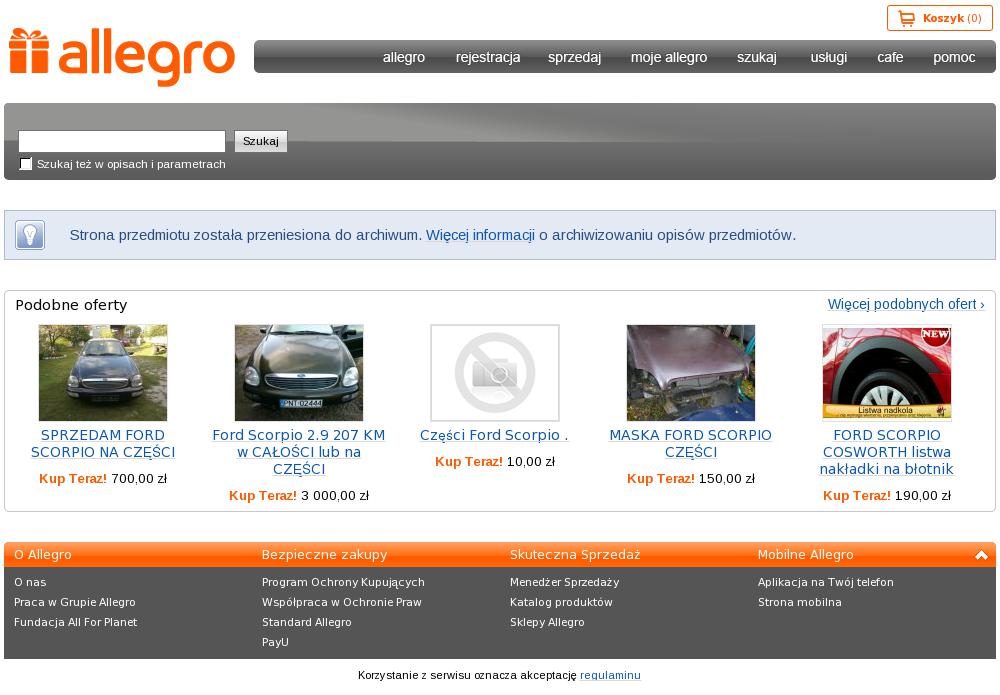Open 'Praca w Grupie Allegro' footer link
The width and height of the screenshot is (1000, 695).
pos(75,603)
